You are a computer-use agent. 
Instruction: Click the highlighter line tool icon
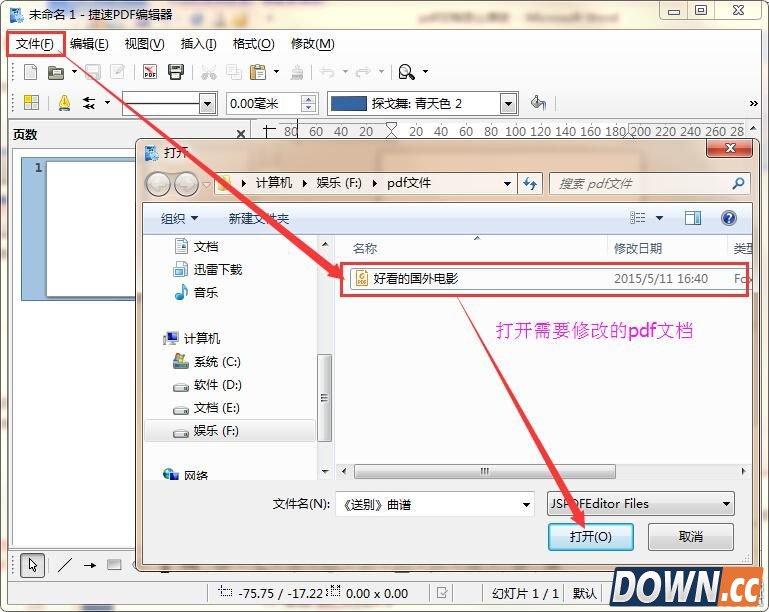[x=64, y=103]
